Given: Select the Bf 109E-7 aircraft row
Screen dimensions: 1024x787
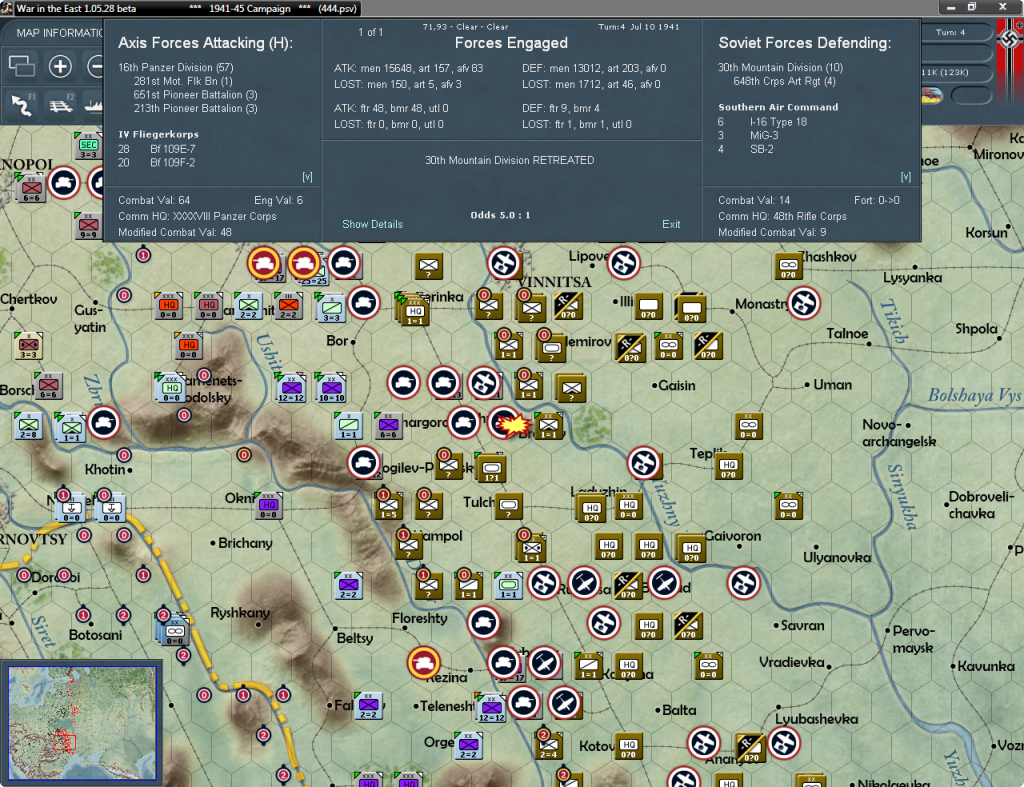Looking at the screenshot, I should coord(157,149).
